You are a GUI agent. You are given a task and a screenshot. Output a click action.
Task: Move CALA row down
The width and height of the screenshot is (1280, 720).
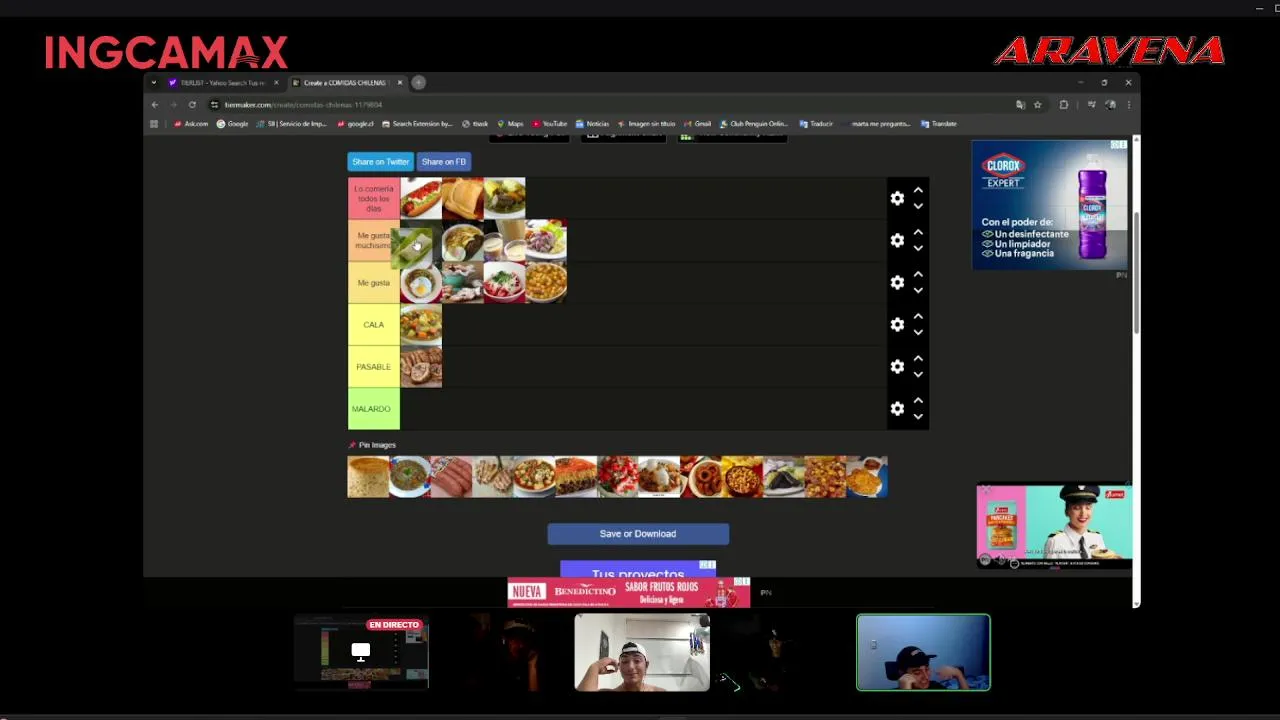click(x=918, y=332)
